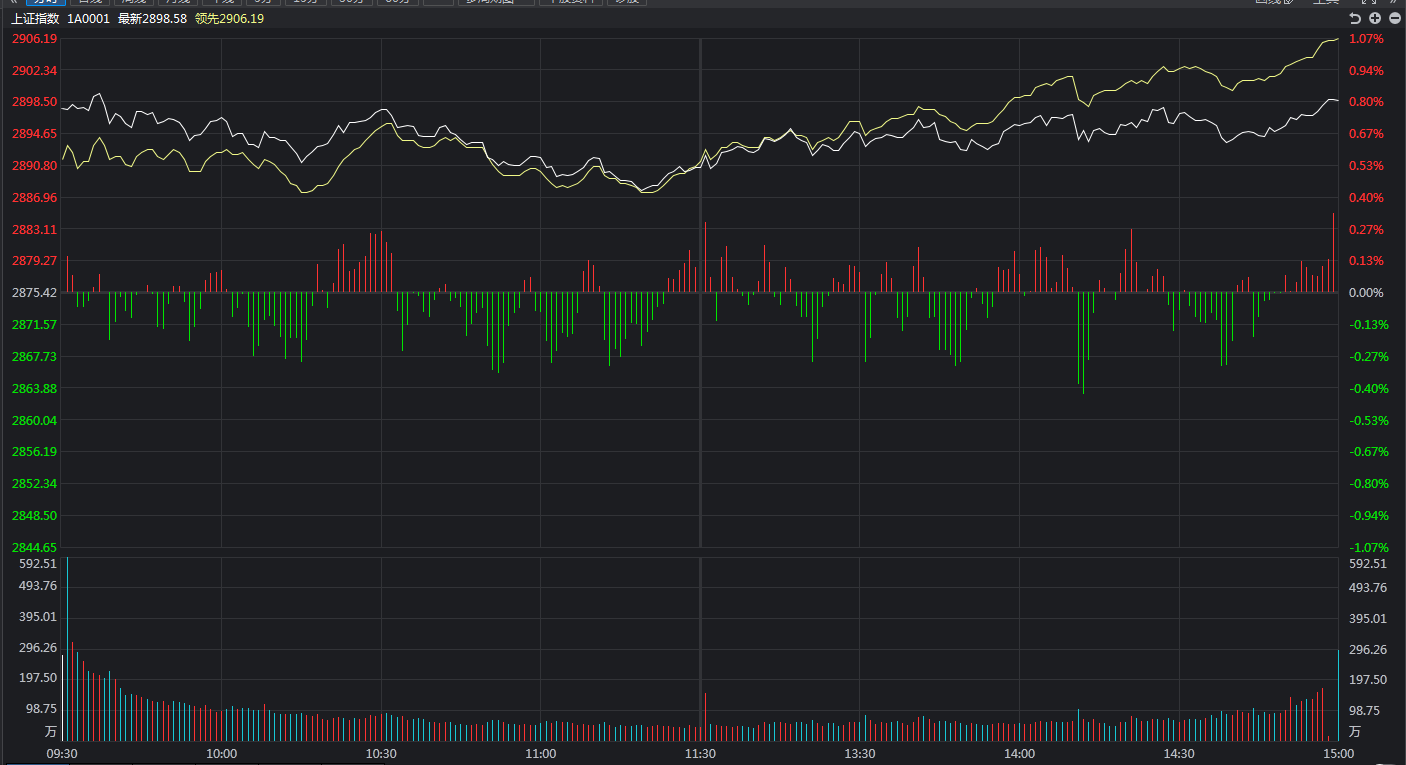Click the 14:00 time axis label
The image size is (1406, 765).
(x=1019, y=754)
